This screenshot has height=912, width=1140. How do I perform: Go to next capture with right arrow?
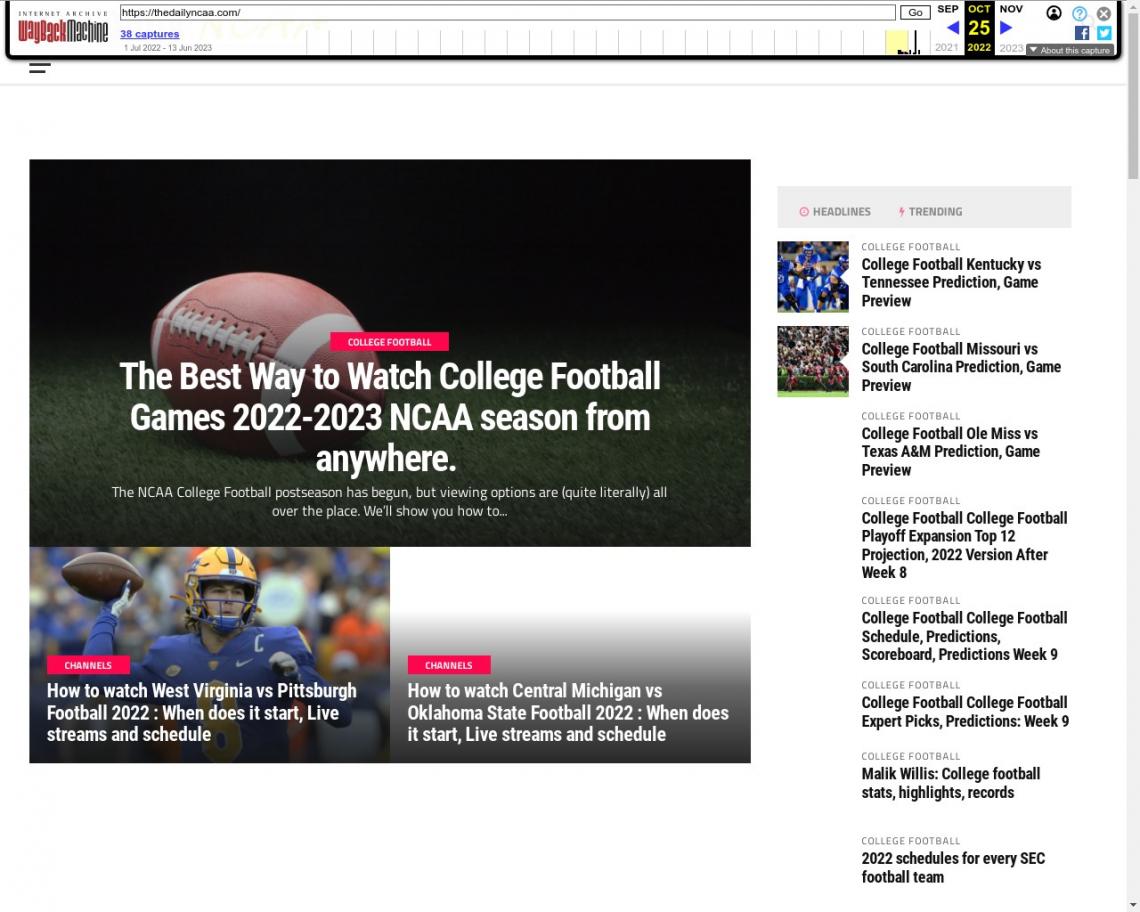1006,28
